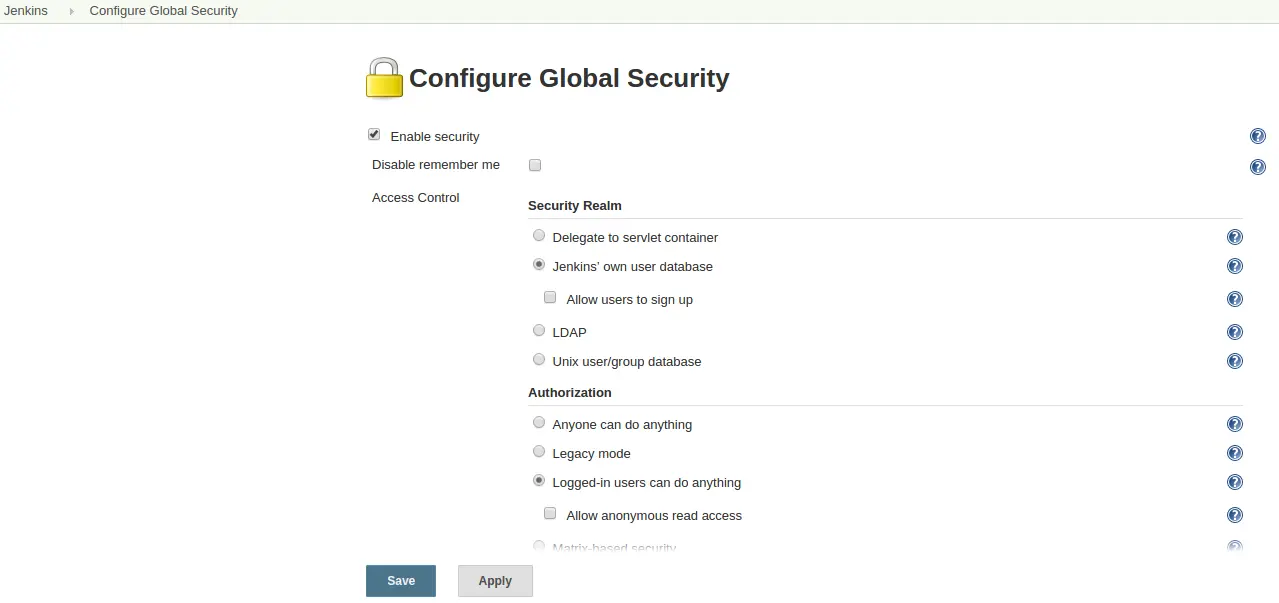The image size is (1279, 603).
Task: Tick the Disable remember me checkbox
Action: point(535,165)
